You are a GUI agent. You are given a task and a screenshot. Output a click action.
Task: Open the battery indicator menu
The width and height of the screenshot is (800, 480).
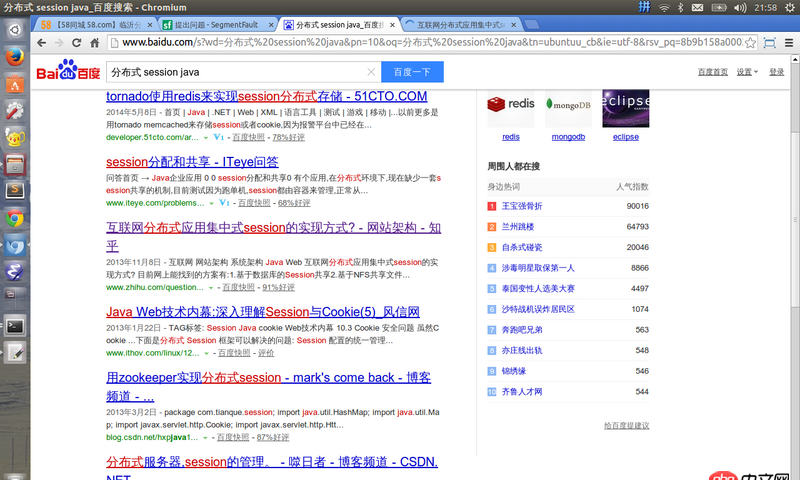point(719,8)
